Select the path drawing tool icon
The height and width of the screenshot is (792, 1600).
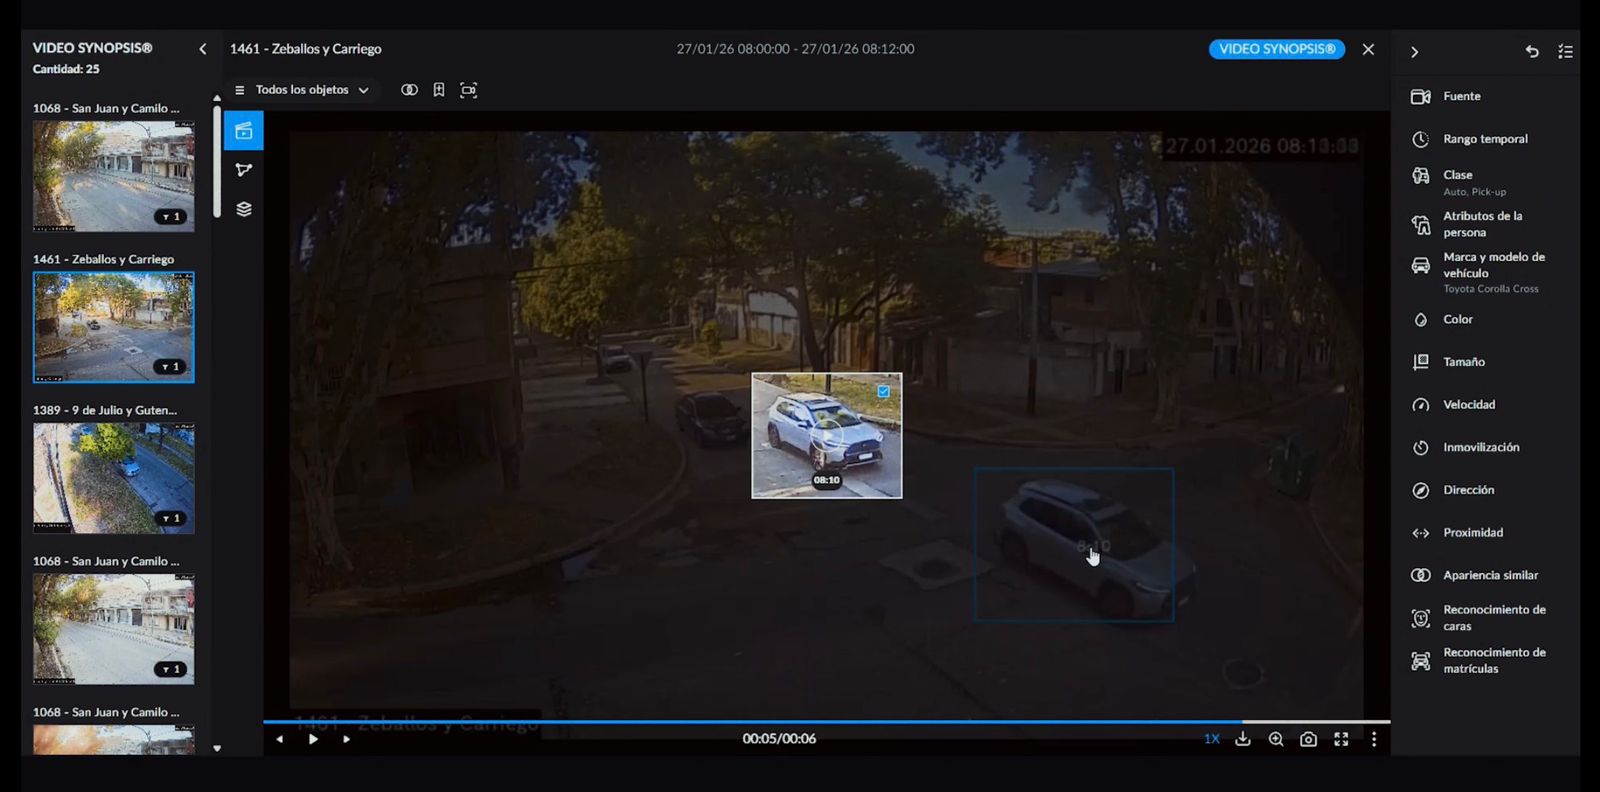244,170
